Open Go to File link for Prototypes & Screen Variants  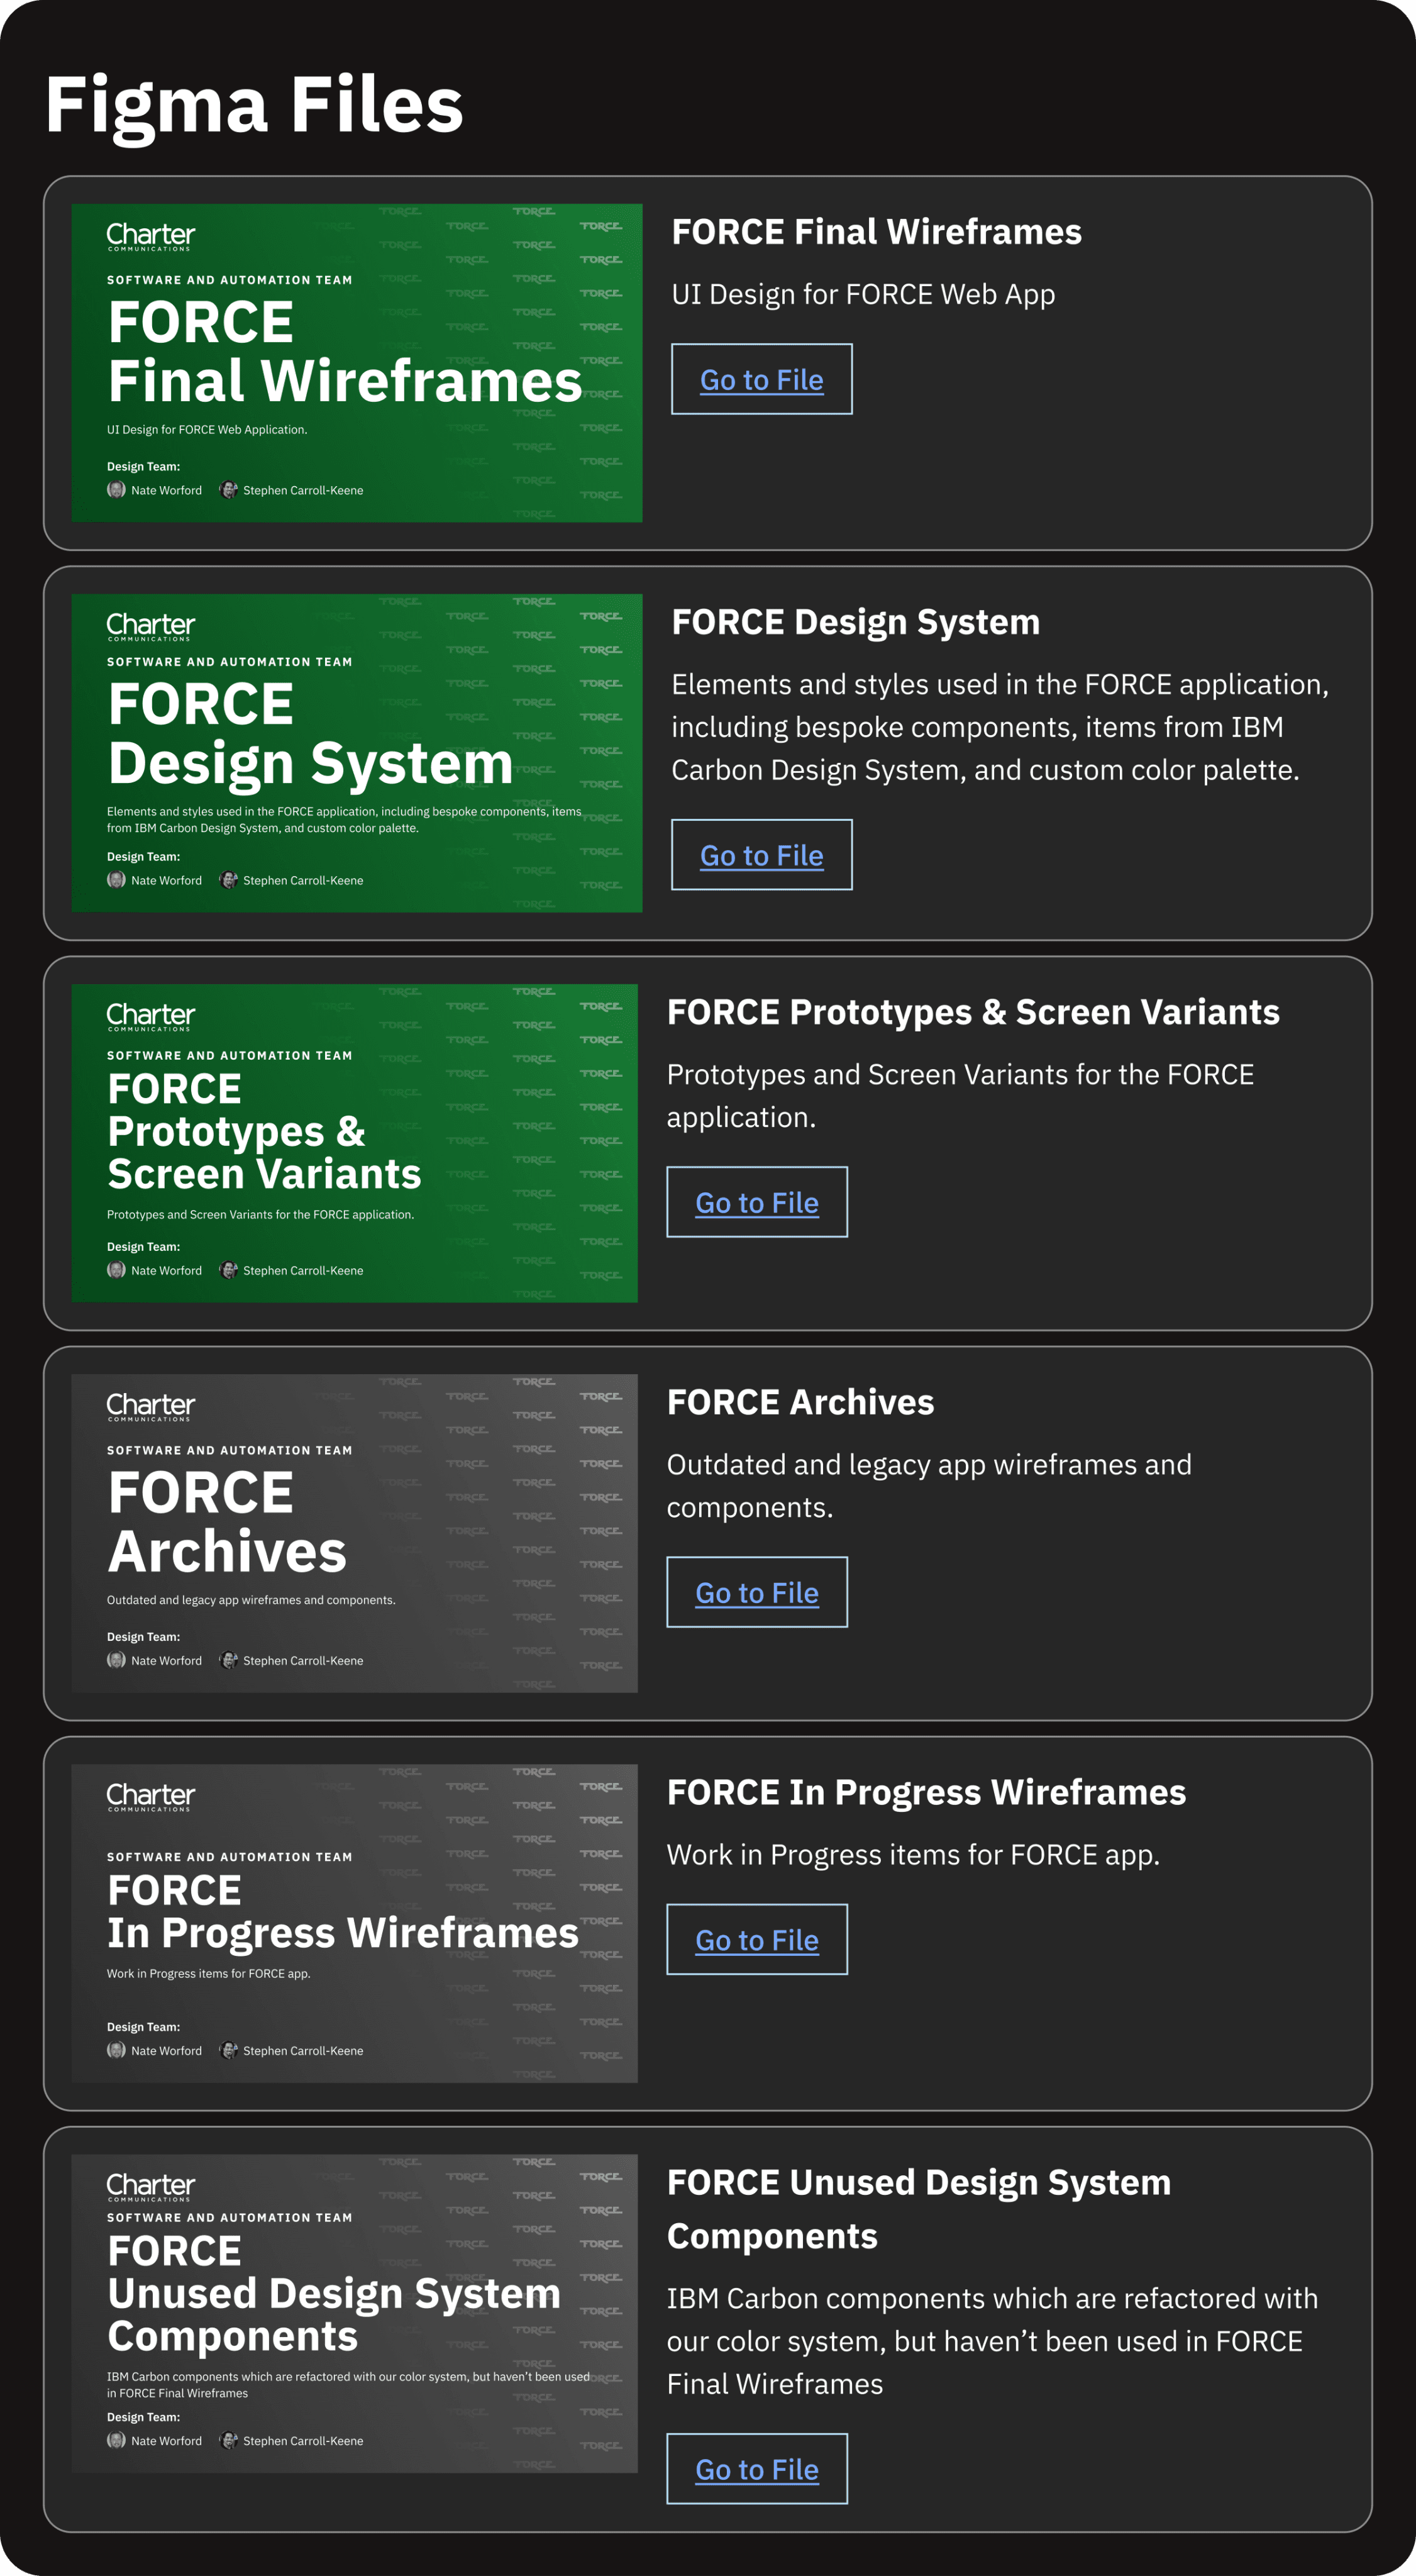[757, 1202]
